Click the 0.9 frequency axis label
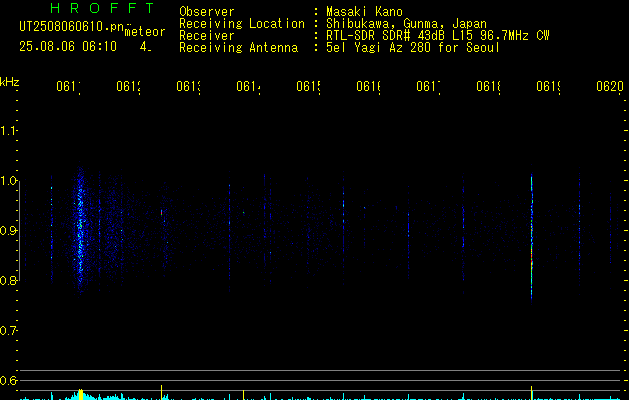Viewport: 629px width, 400px height. tap(8, 231)
